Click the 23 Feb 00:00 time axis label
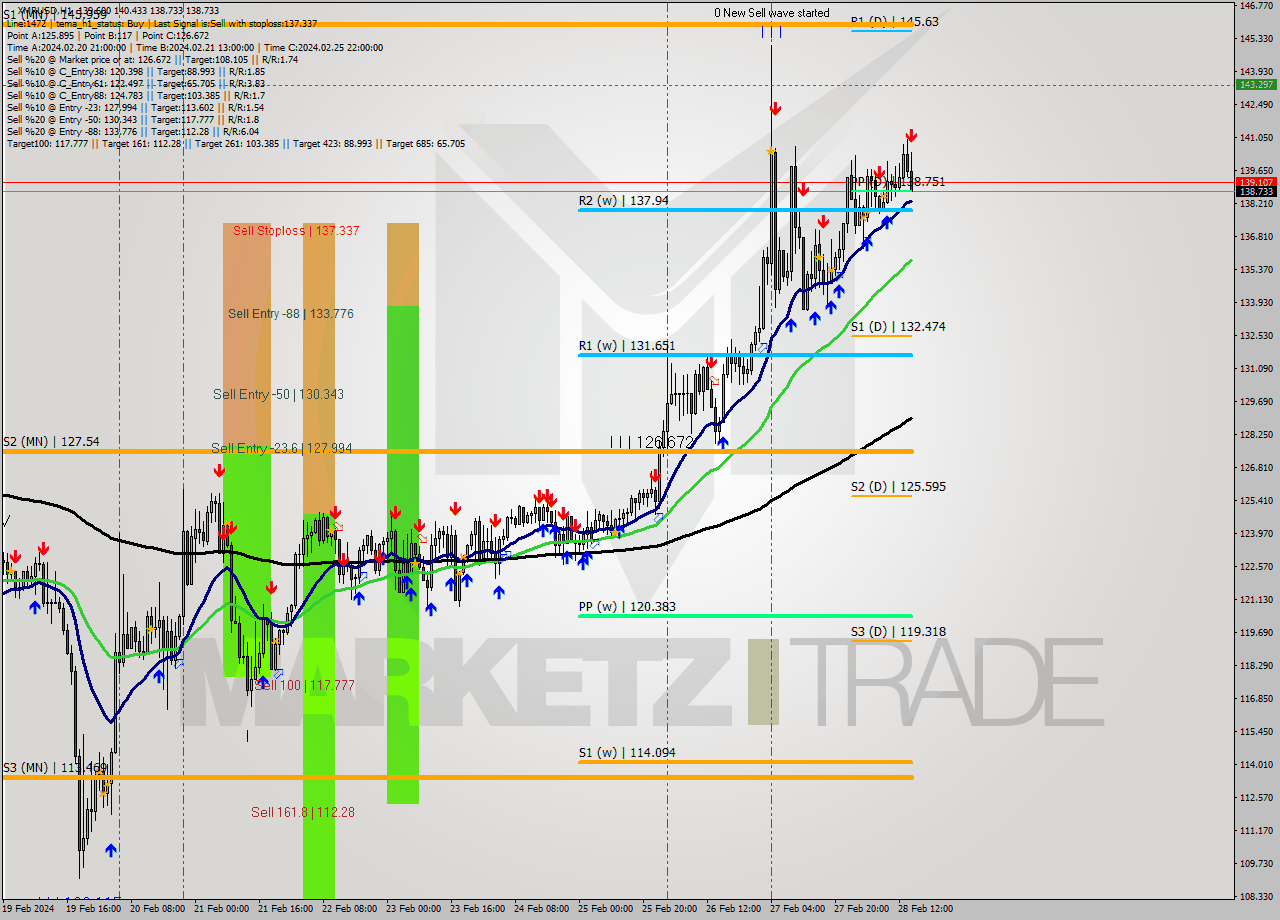1280x920 pixels. coord(413,909)
